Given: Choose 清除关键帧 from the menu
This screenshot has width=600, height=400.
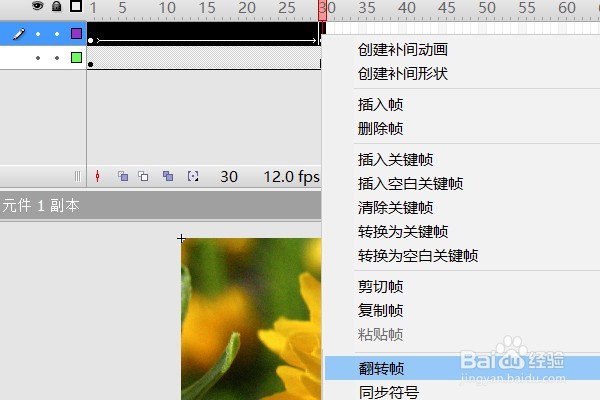Looking at the screenshot, I should tap(395, 208).
